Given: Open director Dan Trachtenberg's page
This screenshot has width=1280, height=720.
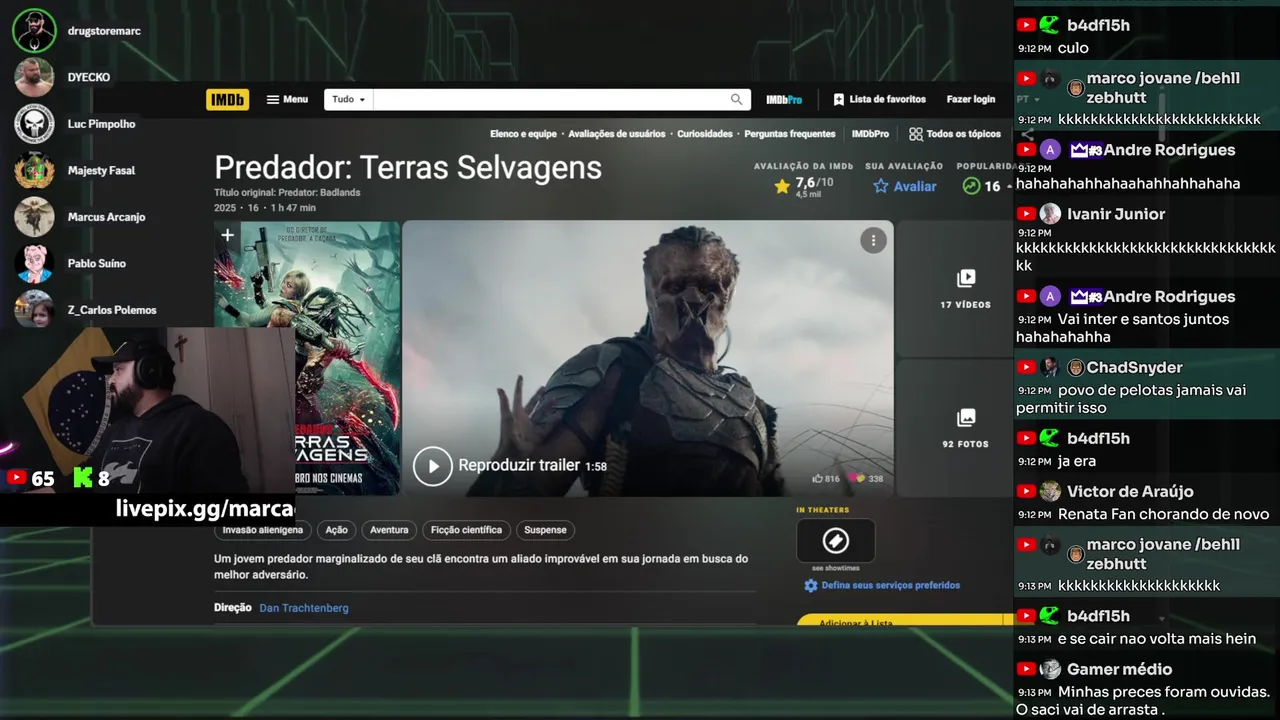Looking at the screenshot, I should tap(304, 608).
